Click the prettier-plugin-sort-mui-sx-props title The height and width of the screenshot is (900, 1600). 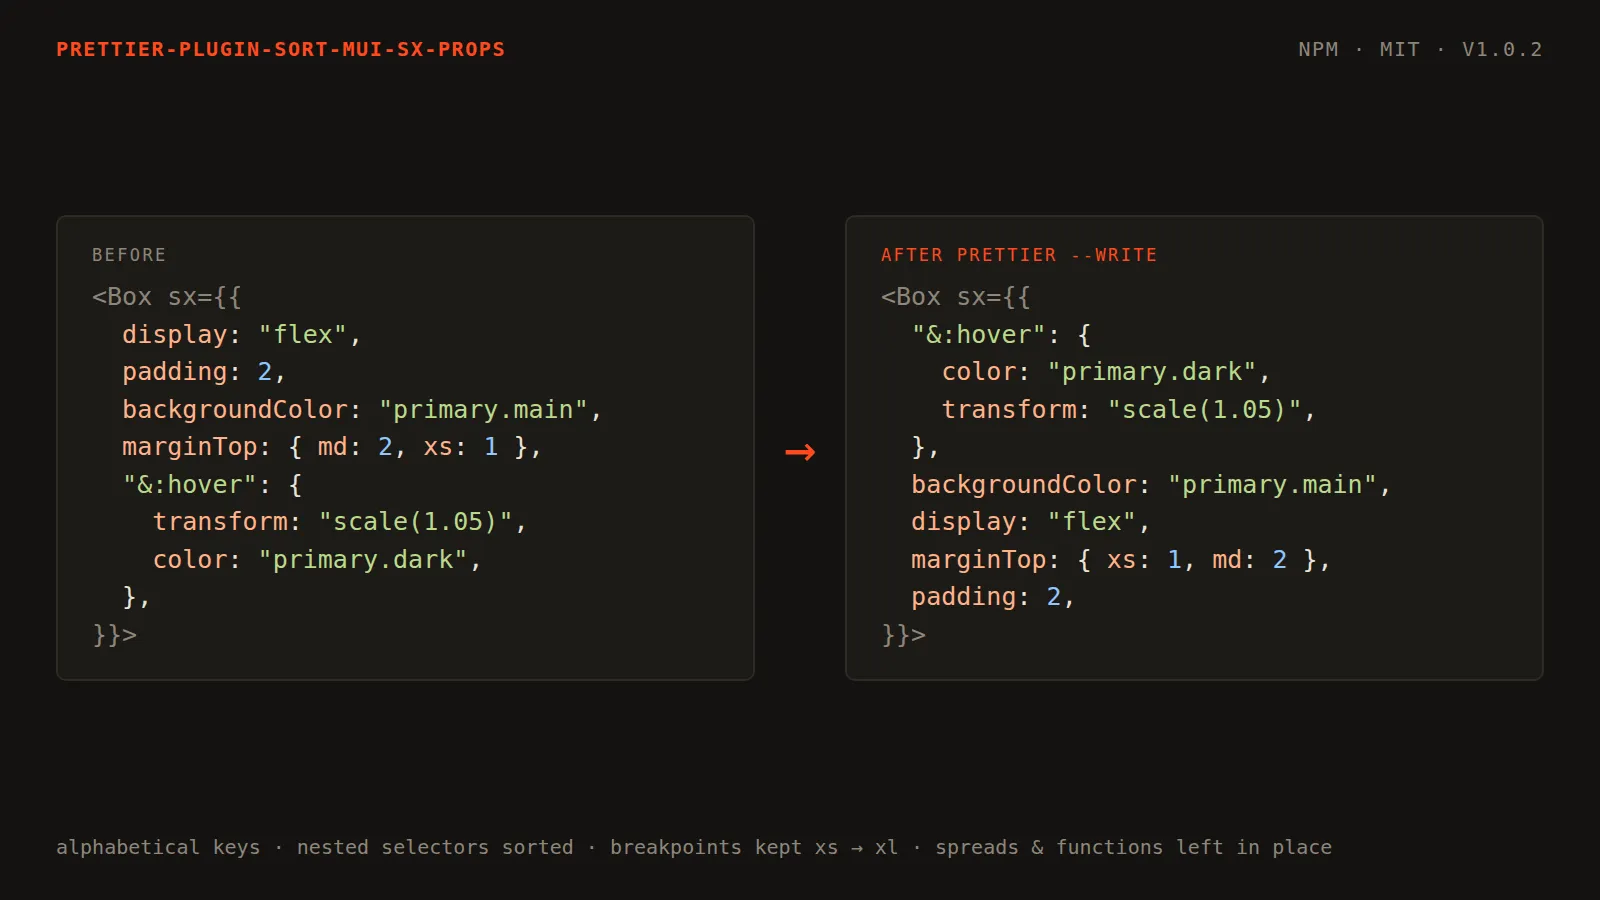click(281, 49)
